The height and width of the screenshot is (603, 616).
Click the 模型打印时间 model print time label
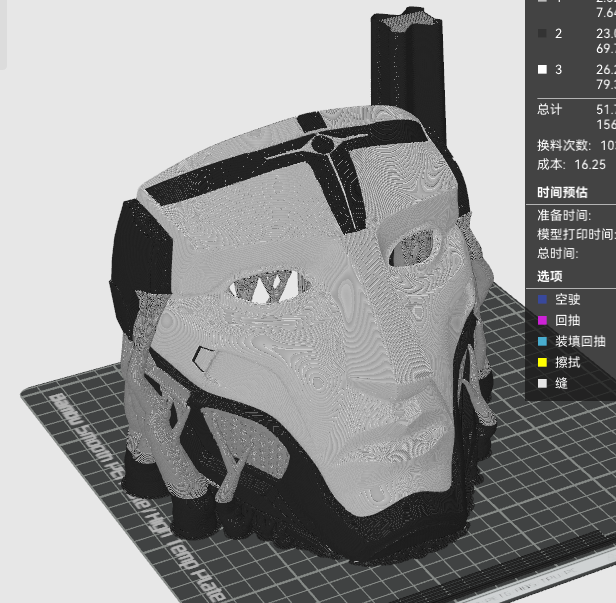(x=576, y=234)
